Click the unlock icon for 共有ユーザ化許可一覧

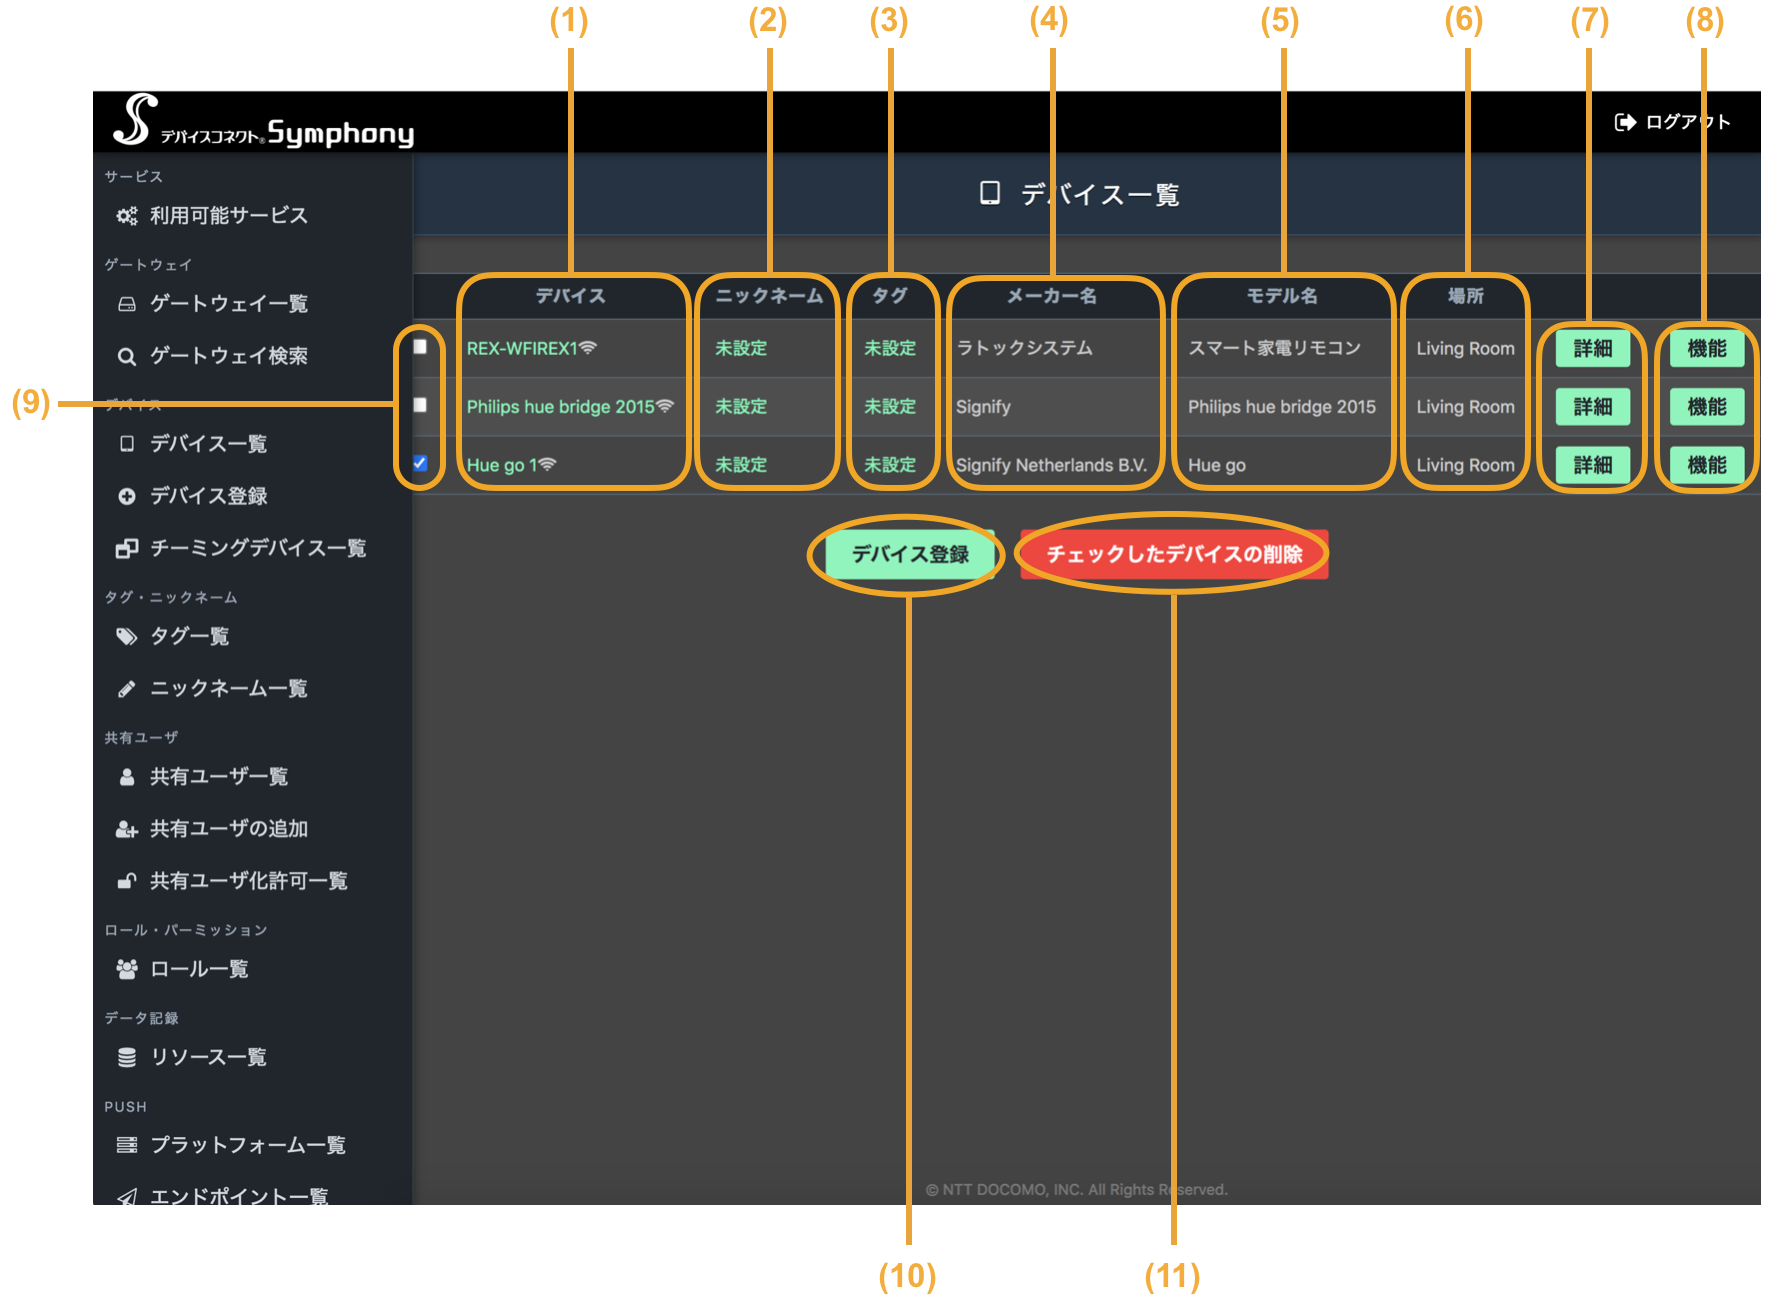[127, 881]
